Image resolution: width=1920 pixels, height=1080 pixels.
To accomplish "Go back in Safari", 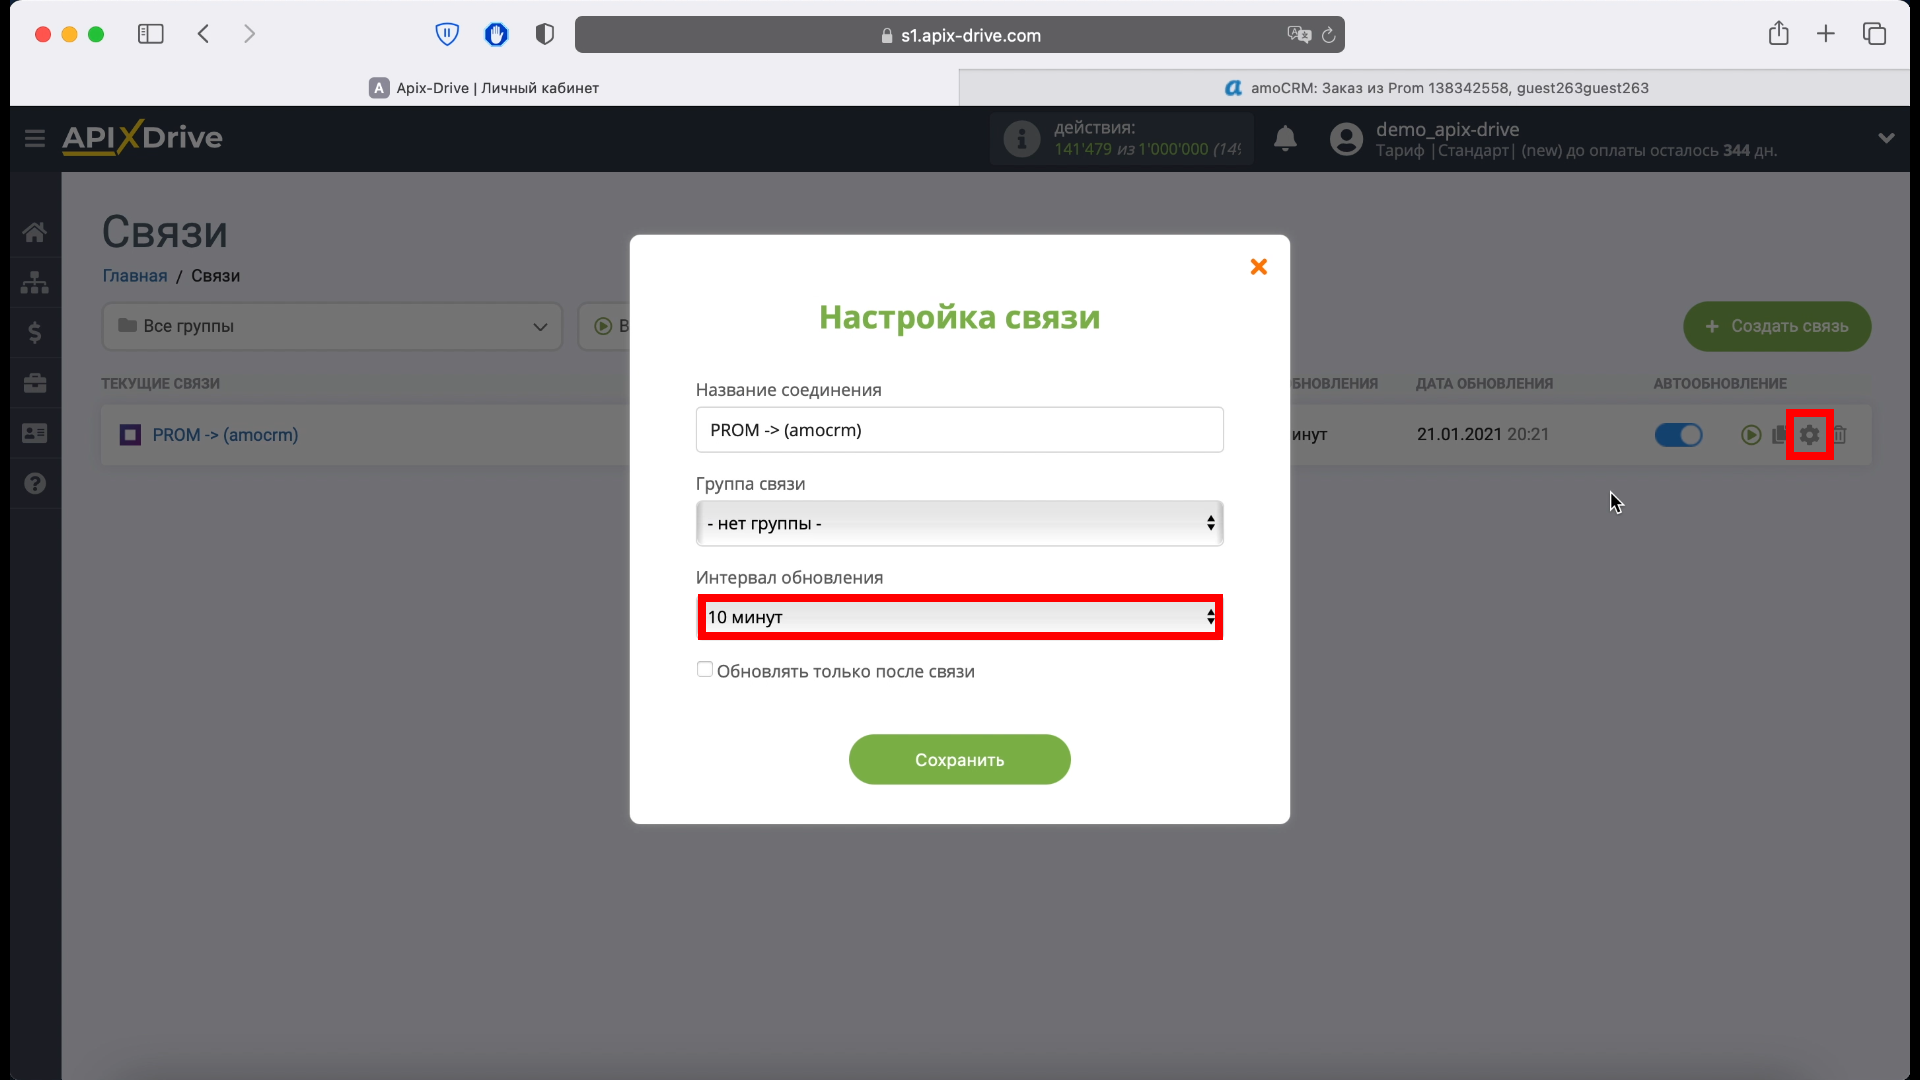I will 203,34.
